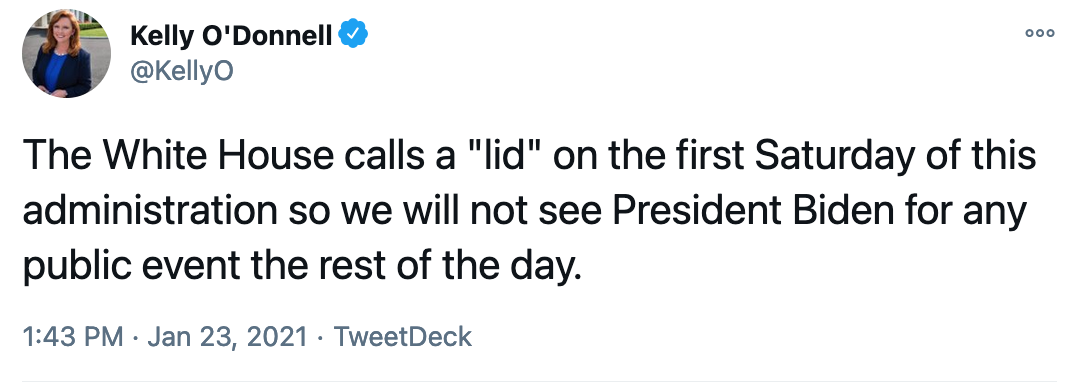Visit the @KellyO handle link
Screen dimensions: 1066x382
click(182, 71)
